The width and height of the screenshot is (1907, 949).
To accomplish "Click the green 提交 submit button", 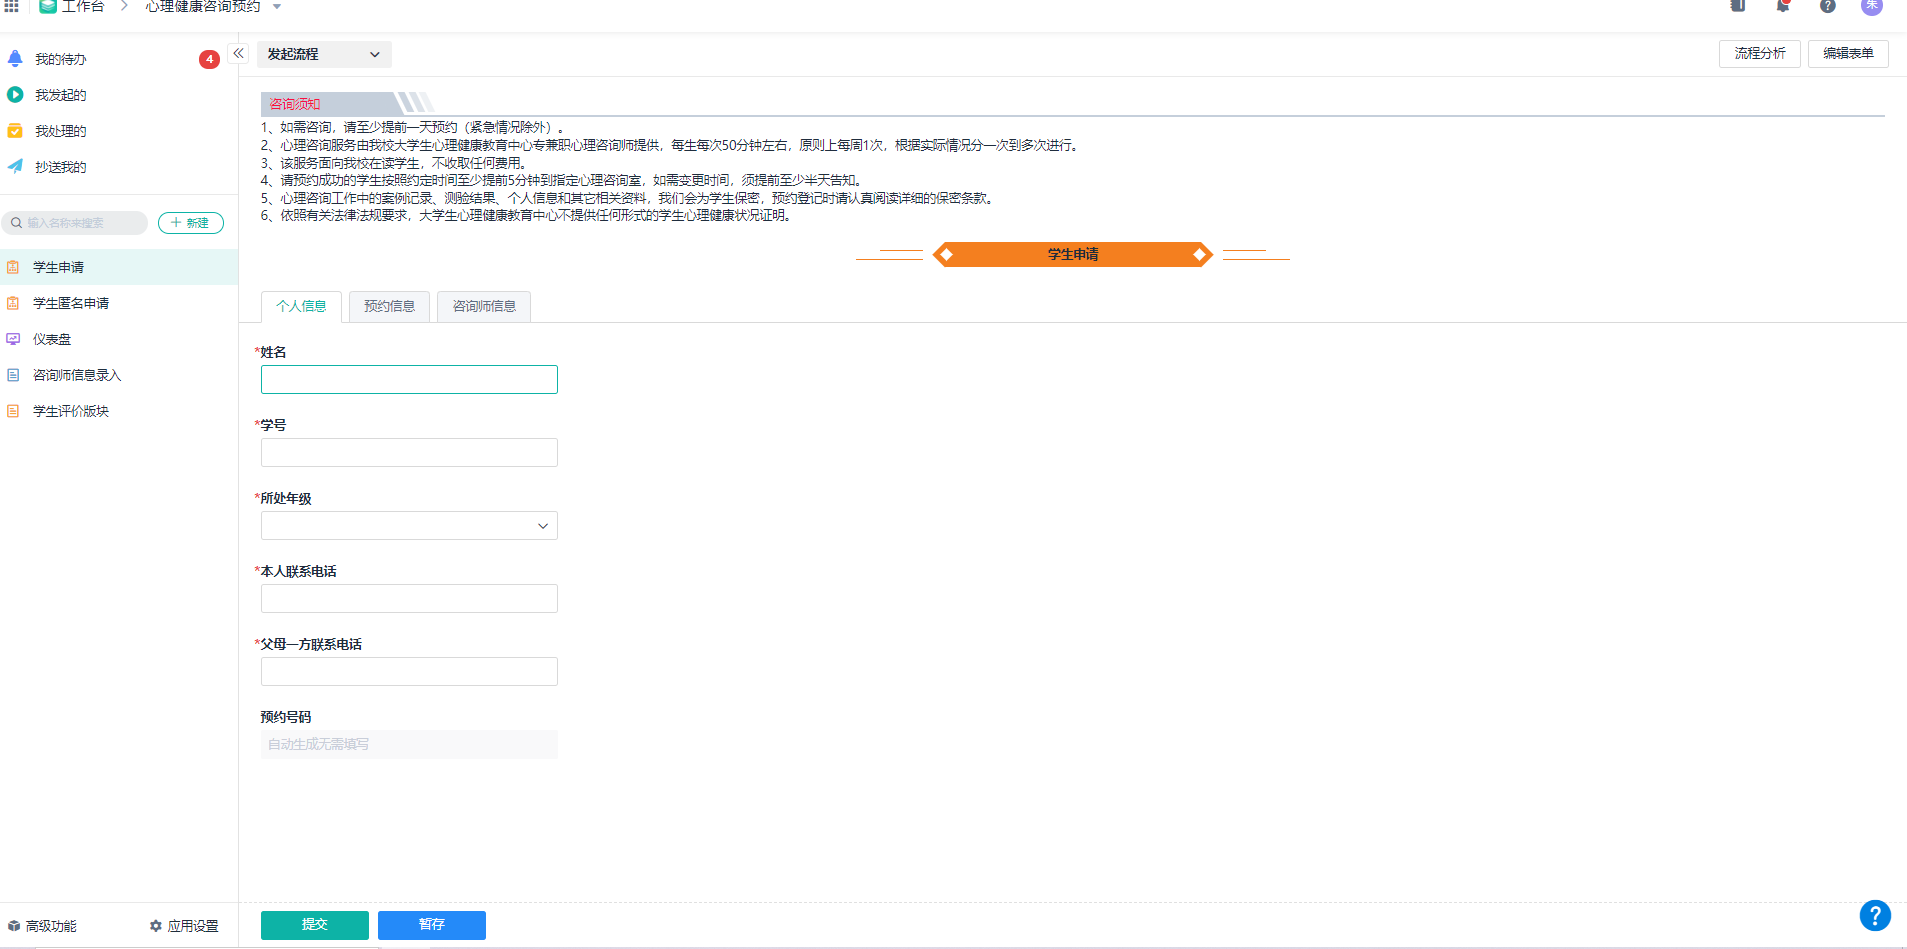I will coord(314,925).
